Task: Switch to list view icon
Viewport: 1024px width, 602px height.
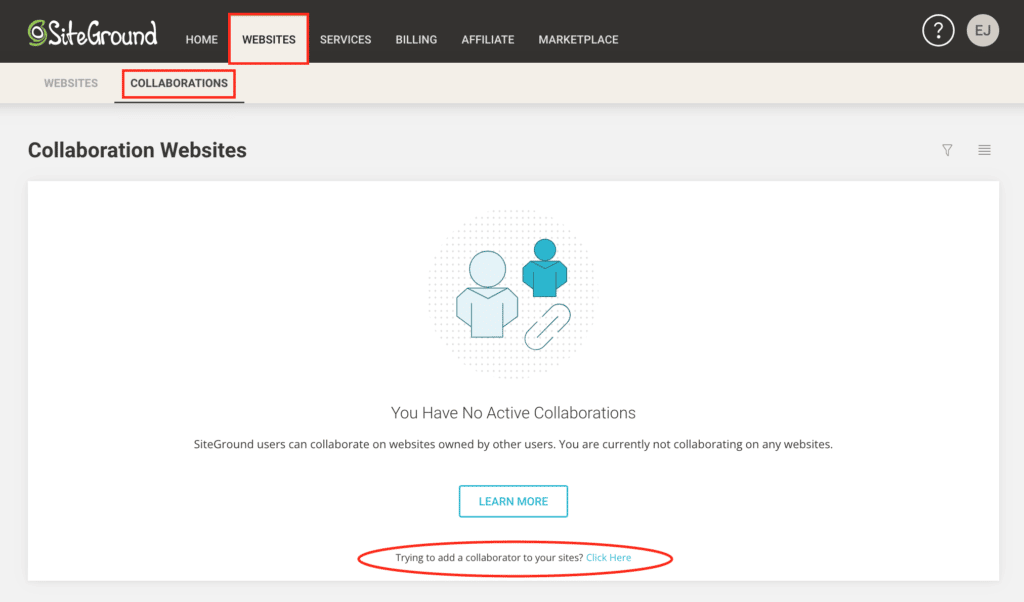Action: [x=984, y=150]
